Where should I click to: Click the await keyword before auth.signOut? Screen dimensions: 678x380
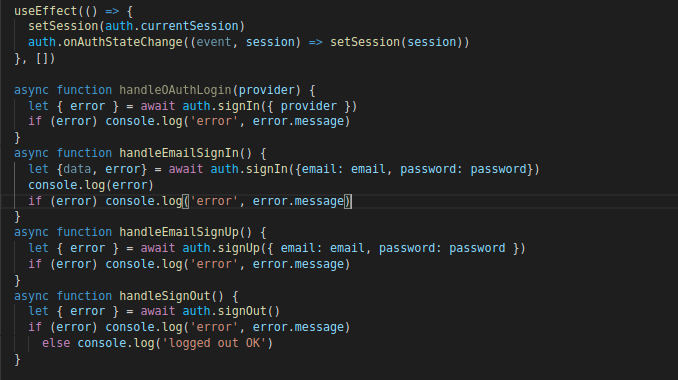point(158,311)
